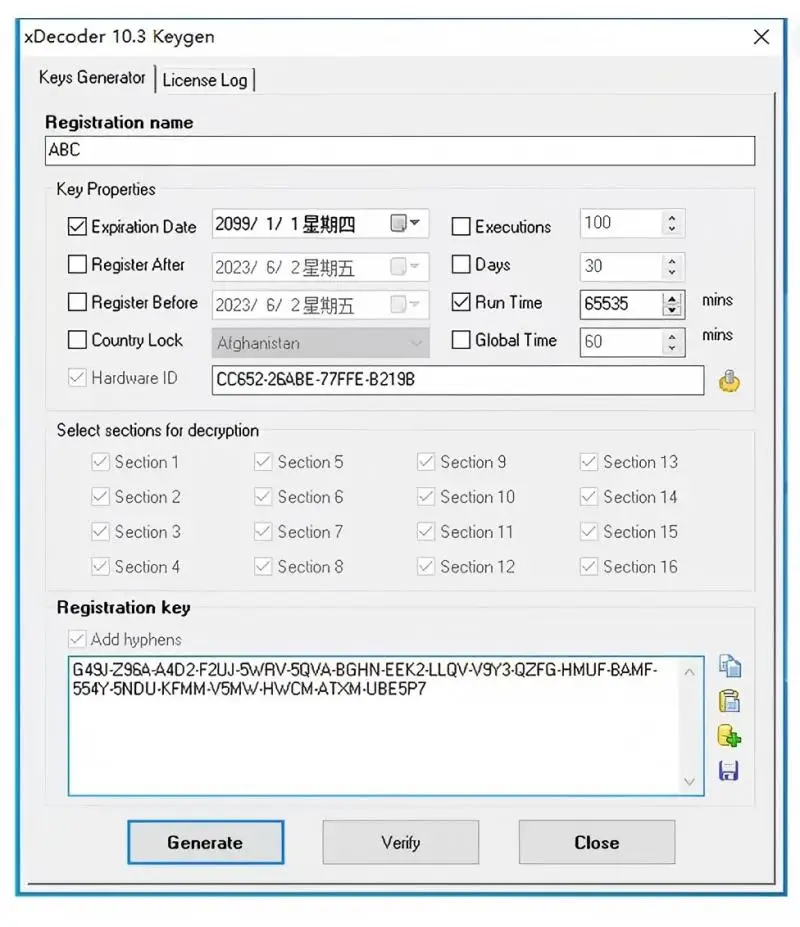Screen dimensions: 800x927
Task: Click the hardware ID paste icon
Action: point(729,381)
